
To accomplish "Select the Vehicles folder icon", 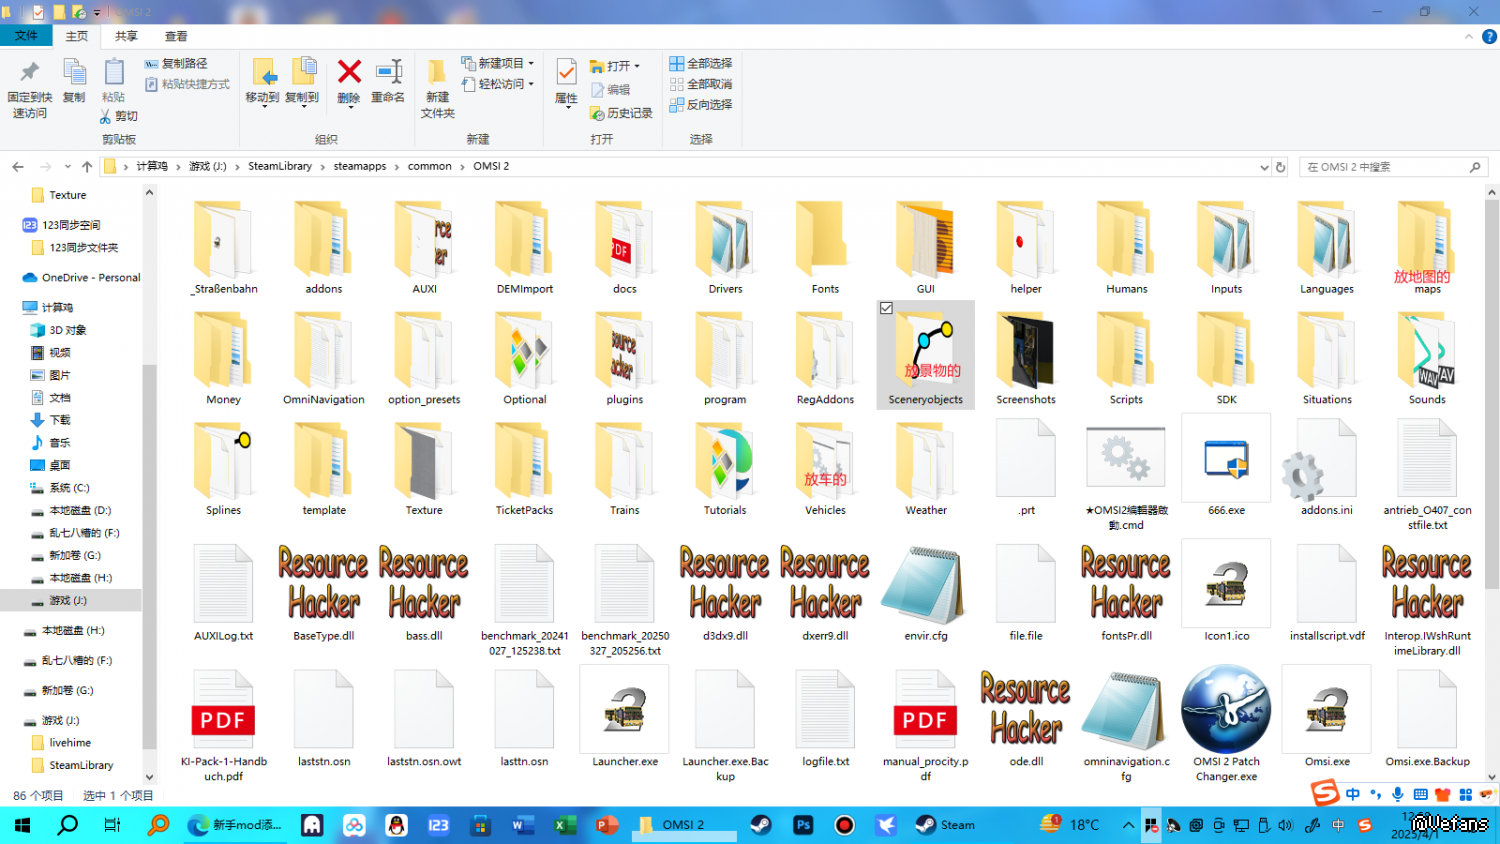I will point(825,461).
